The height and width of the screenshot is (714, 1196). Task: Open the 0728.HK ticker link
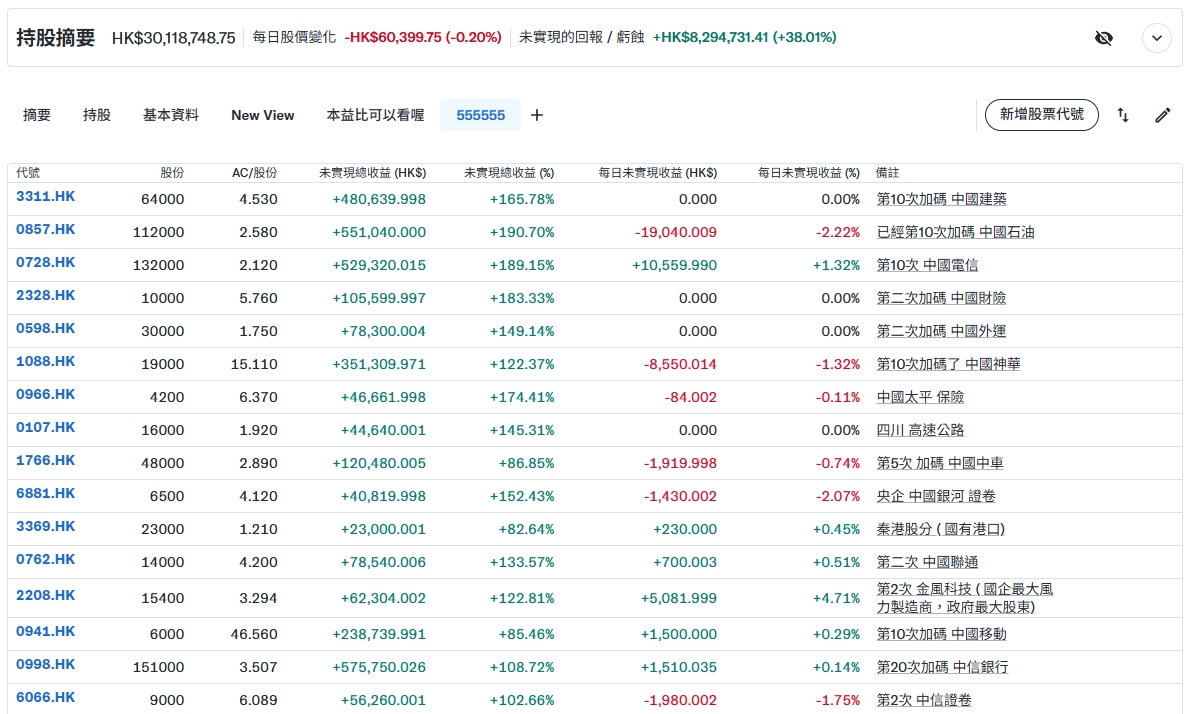(46, 262)
